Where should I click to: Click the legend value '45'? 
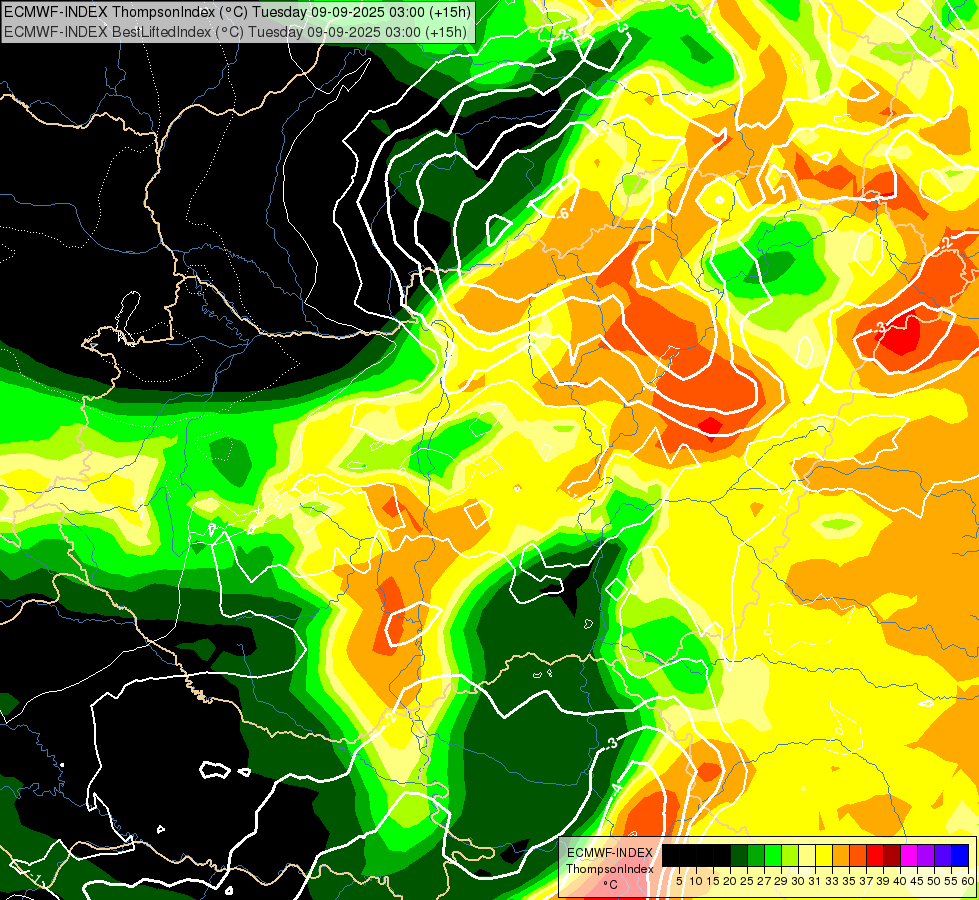pos(917,881)
